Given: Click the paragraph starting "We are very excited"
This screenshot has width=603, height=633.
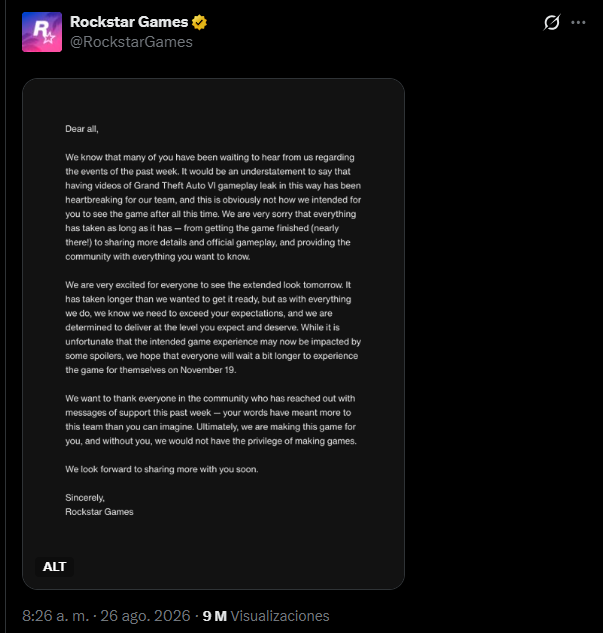Looking at the screenshot, I should pyautogui.click(x=213, y=327).
